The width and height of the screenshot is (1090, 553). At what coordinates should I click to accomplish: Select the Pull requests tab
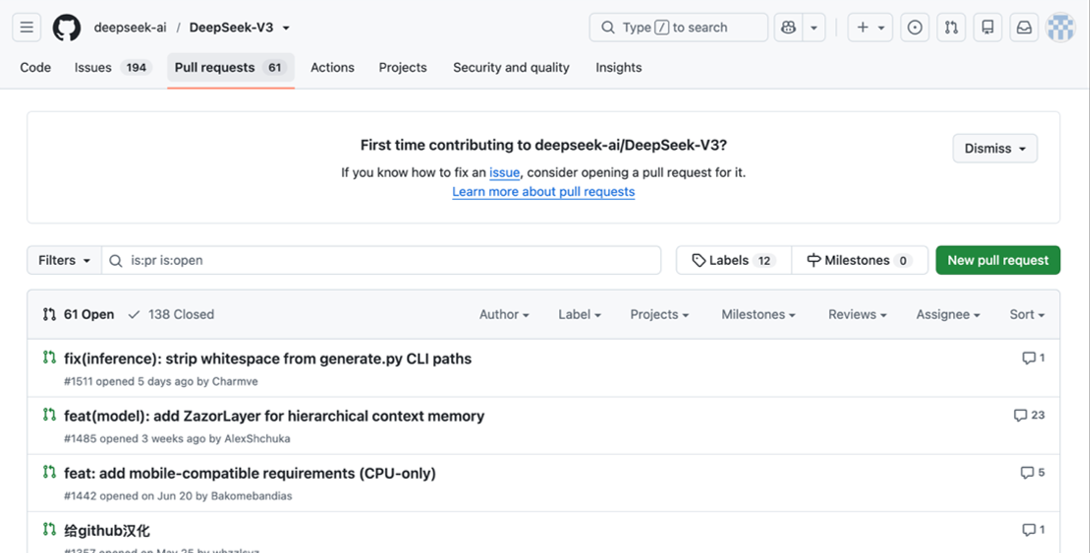[x=231, y=67]
